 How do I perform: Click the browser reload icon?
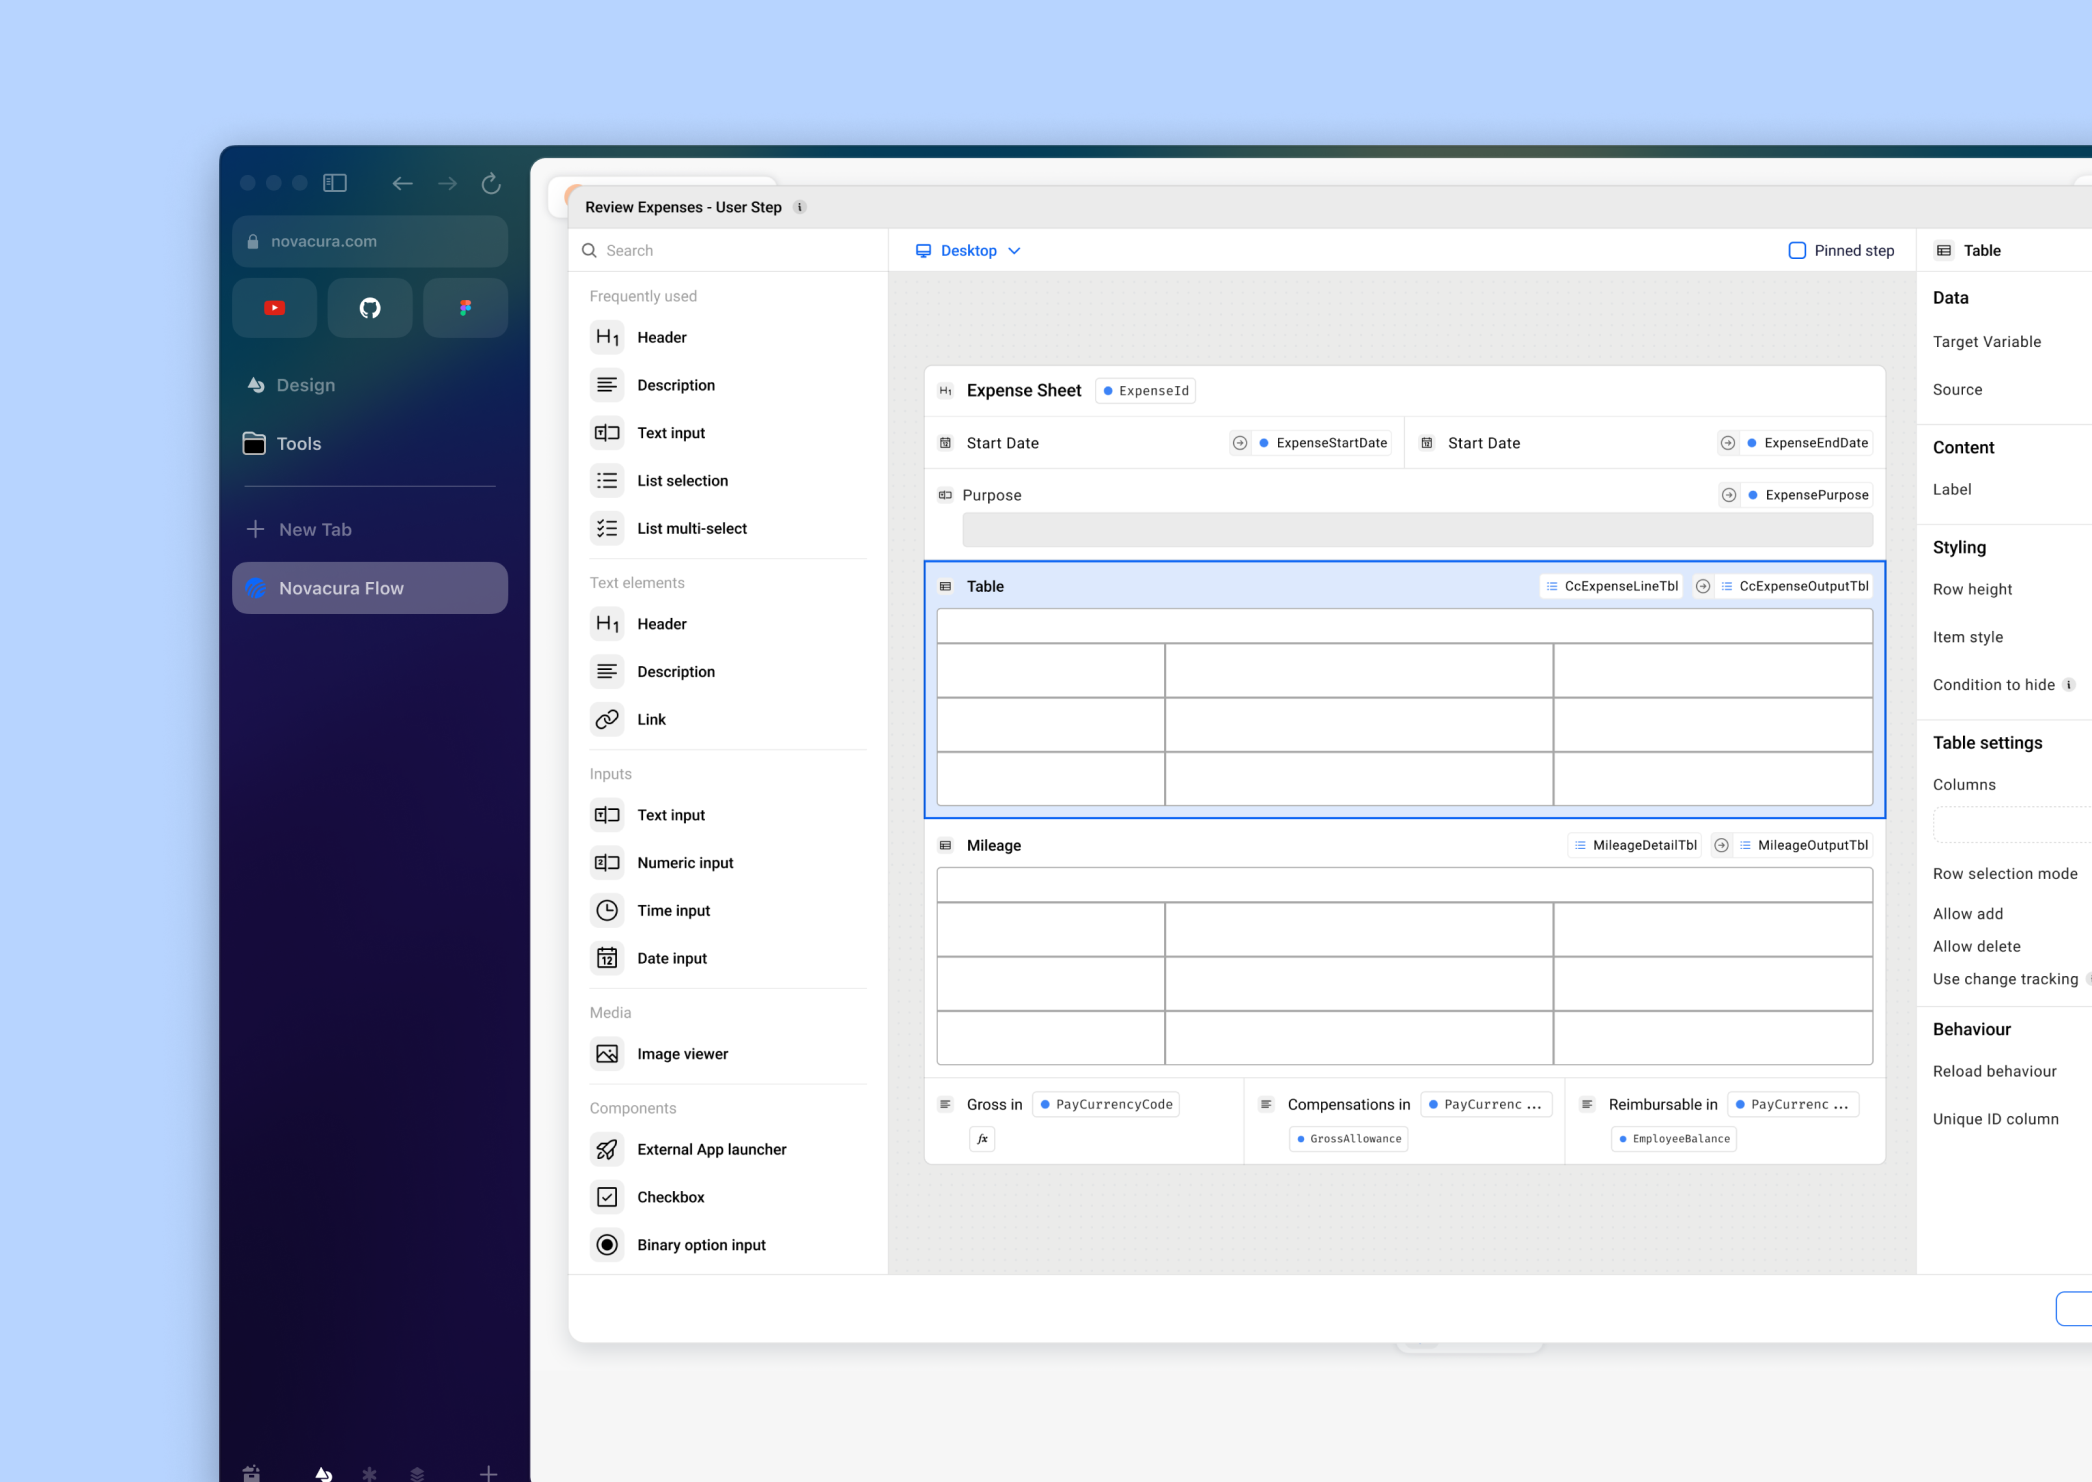(x=491, y=183)
